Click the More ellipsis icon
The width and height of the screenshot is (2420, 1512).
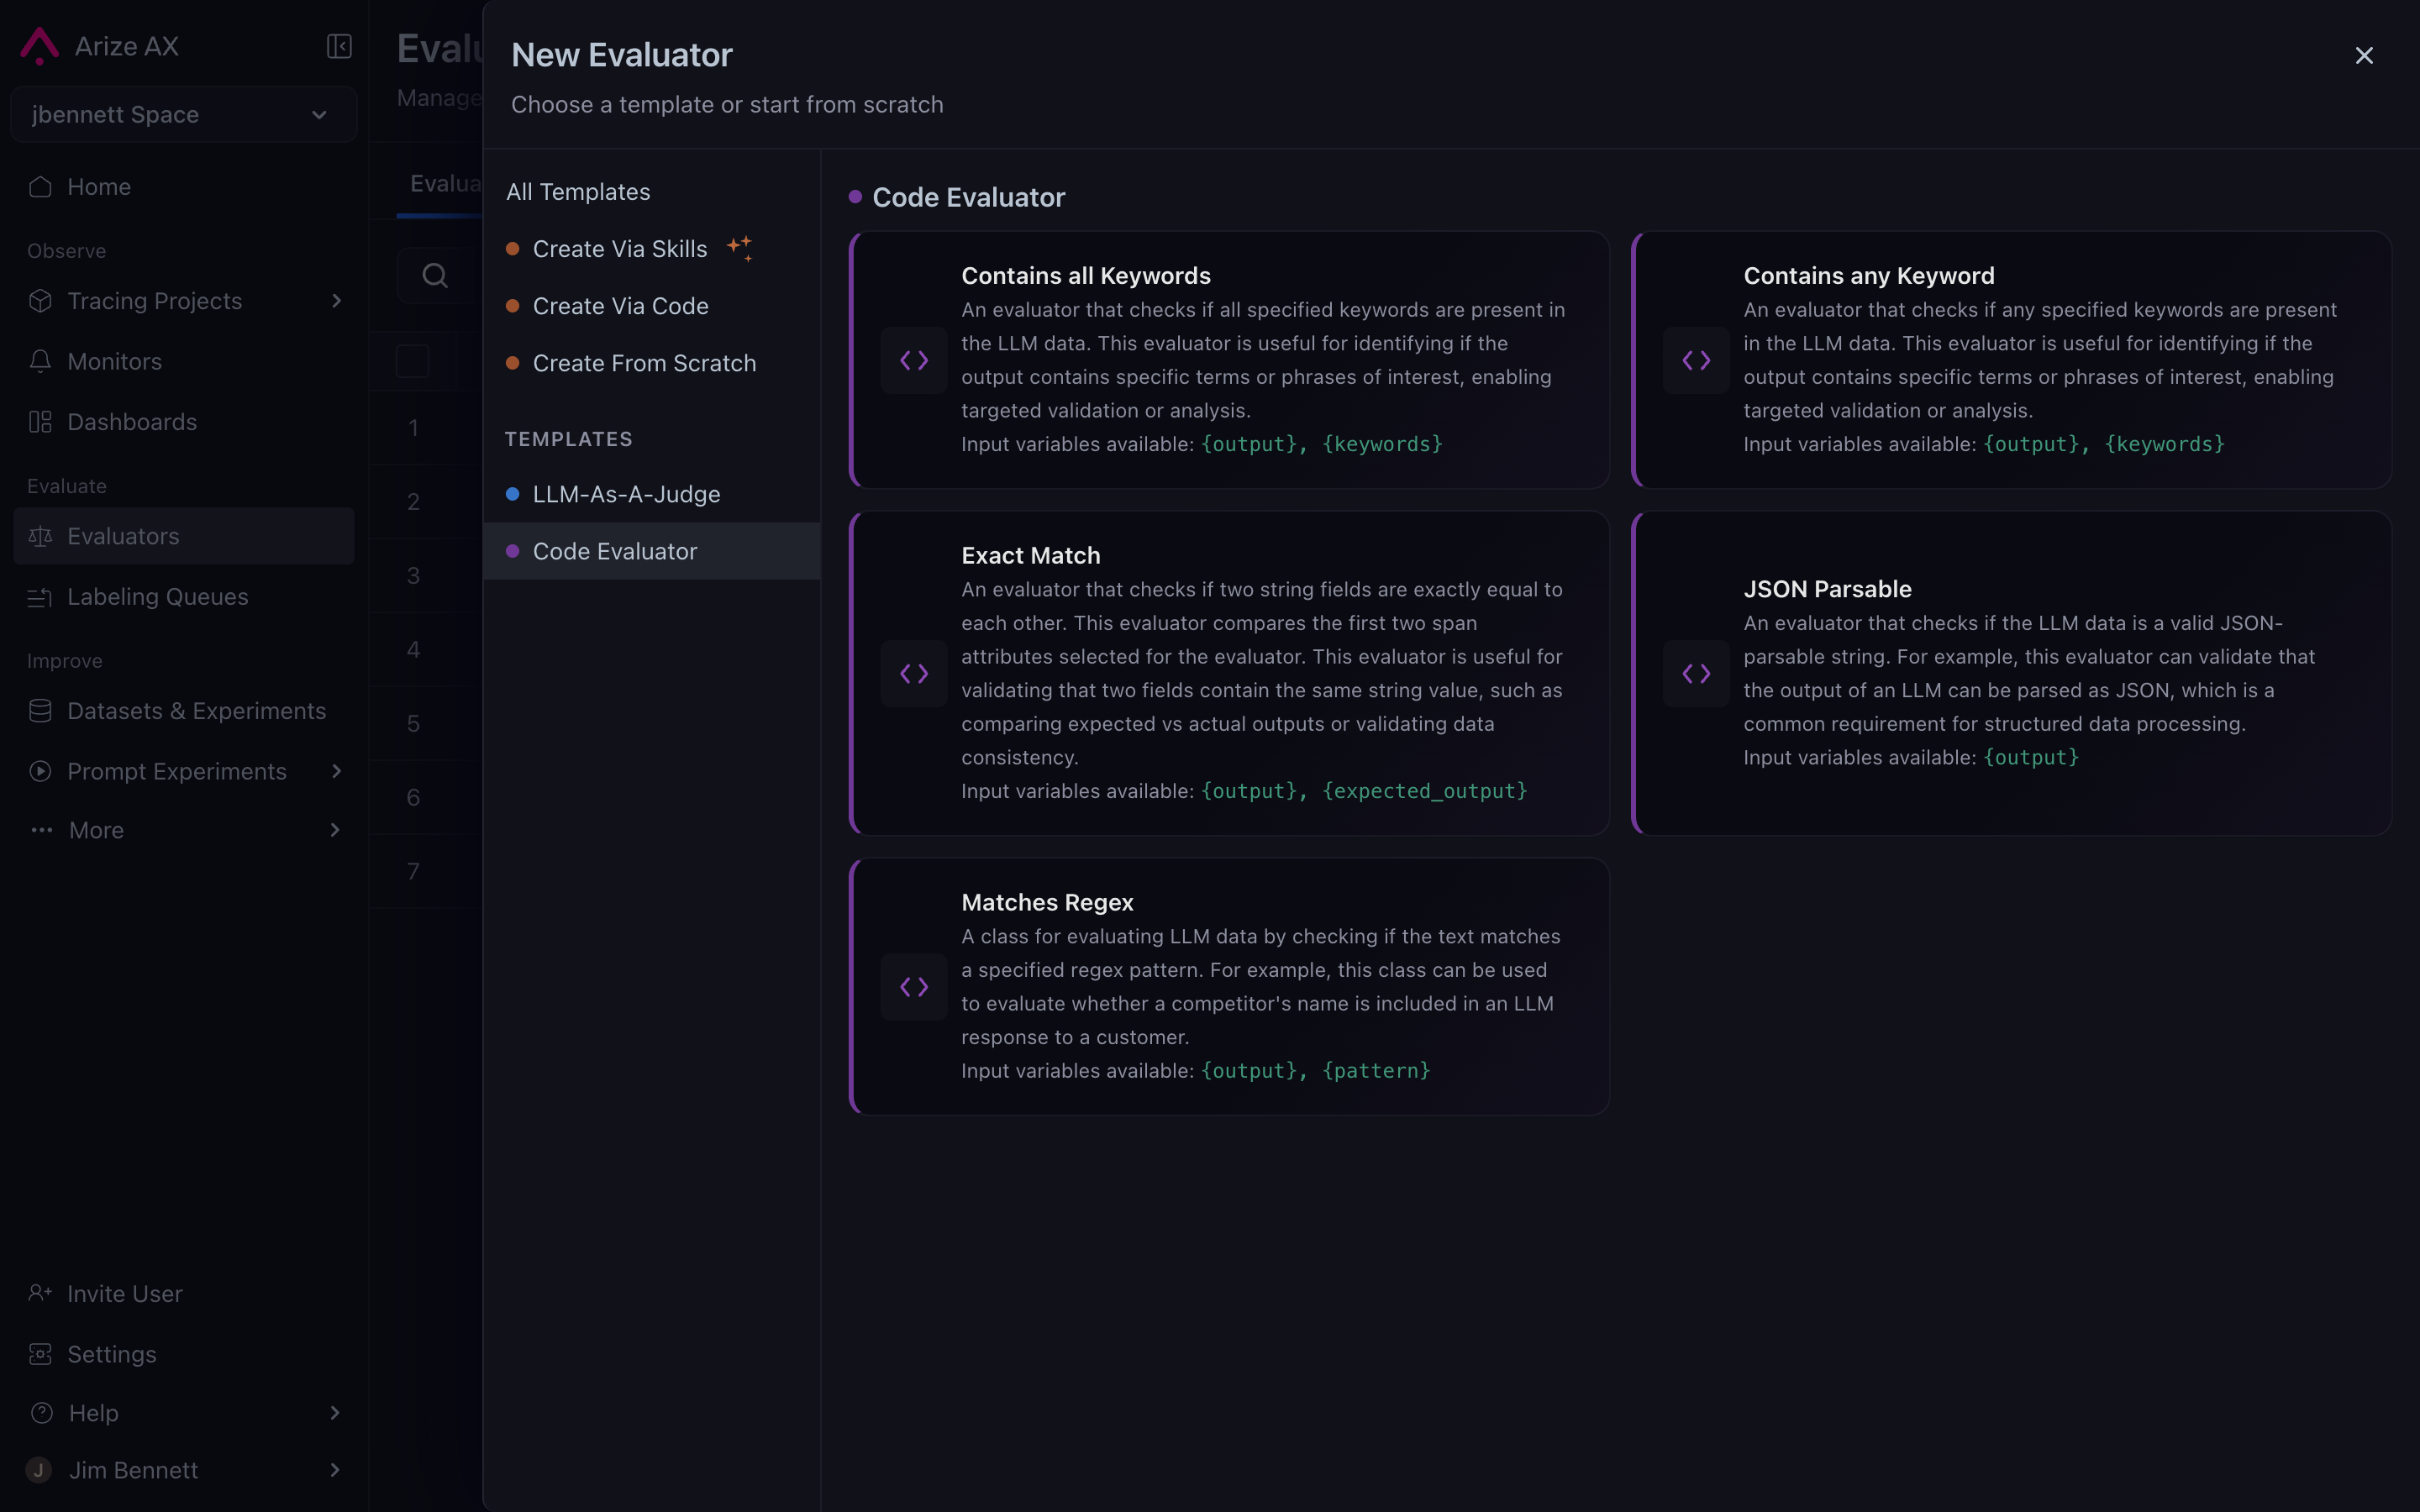tap(41, 830)
